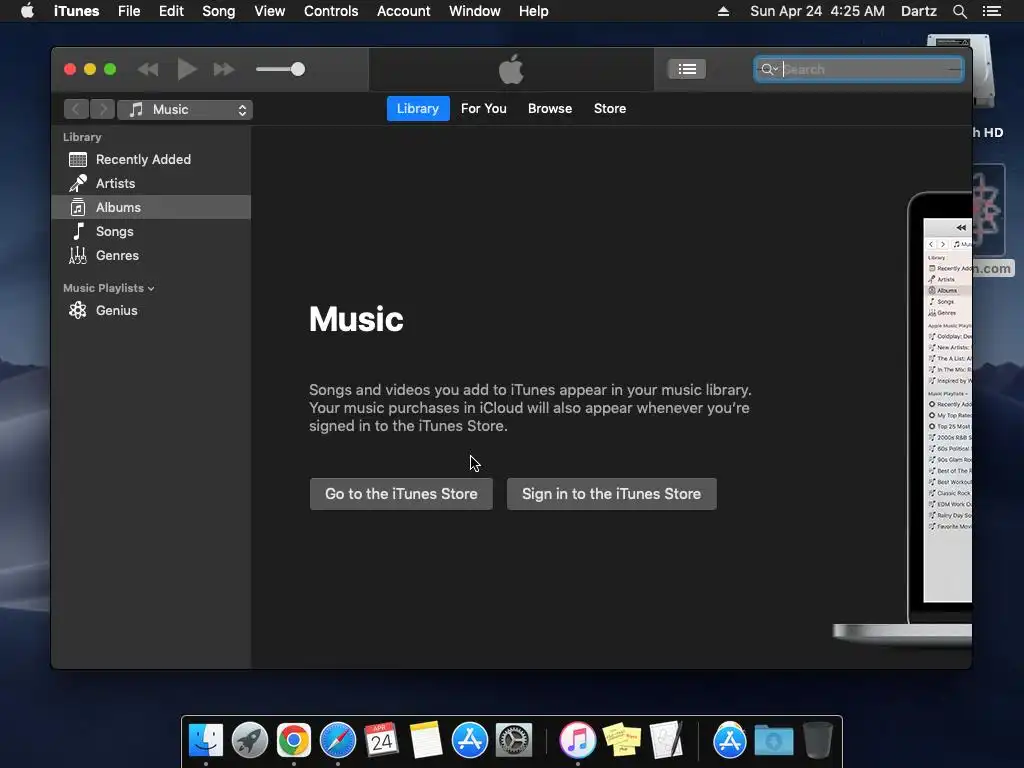Go forward with the right arrow button
1024x768 pixels.
pyautogui.click(x=103, y=109)
